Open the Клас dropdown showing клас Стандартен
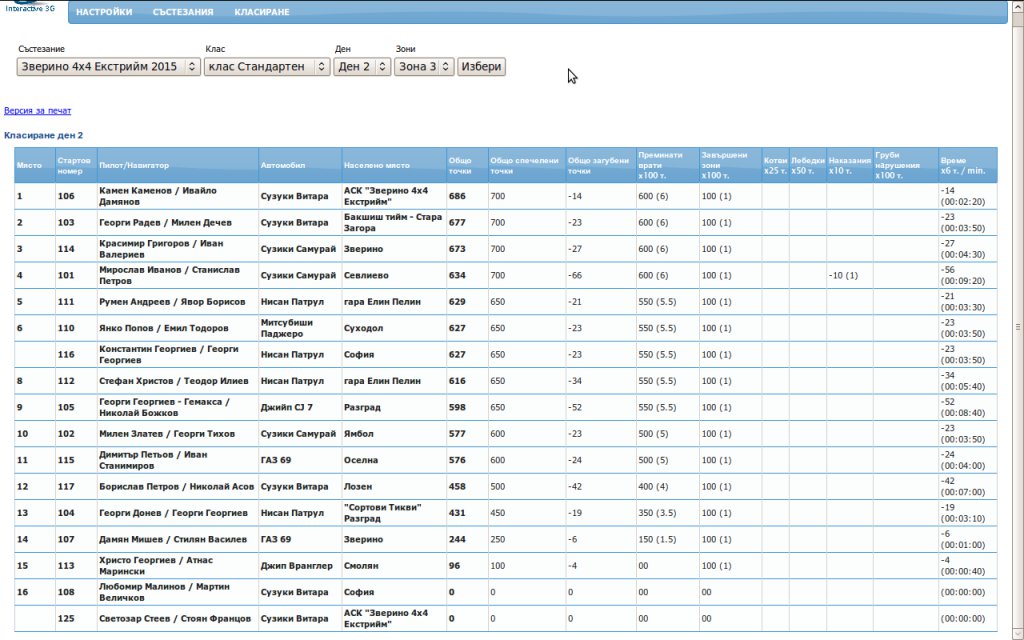Viewport: 1024px width, 640px height. click(267, 67)
